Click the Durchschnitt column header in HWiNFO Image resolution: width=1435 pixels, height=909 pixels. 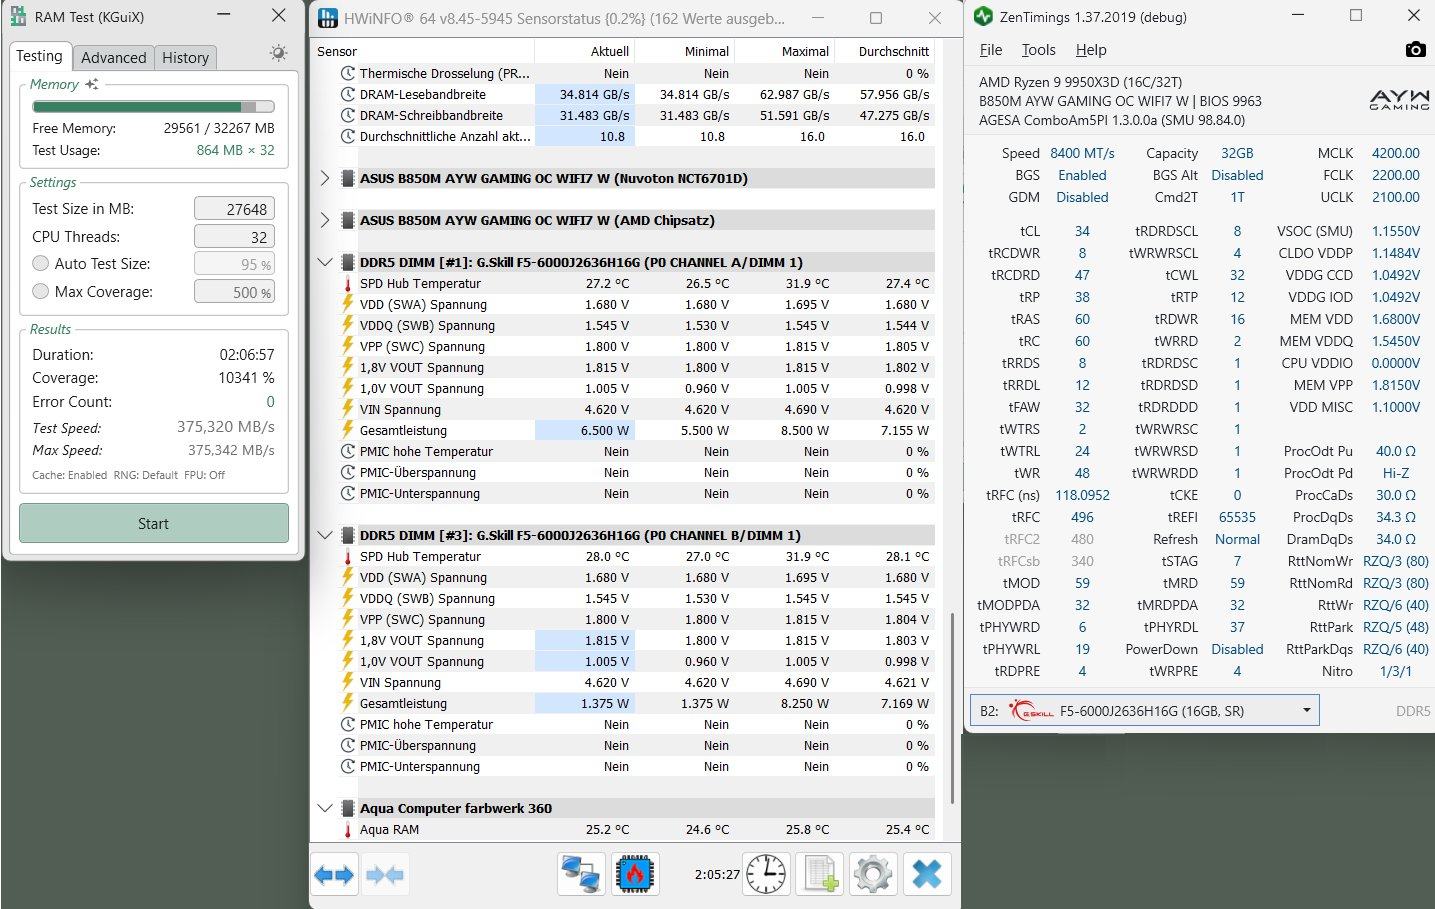coord(885,51)
